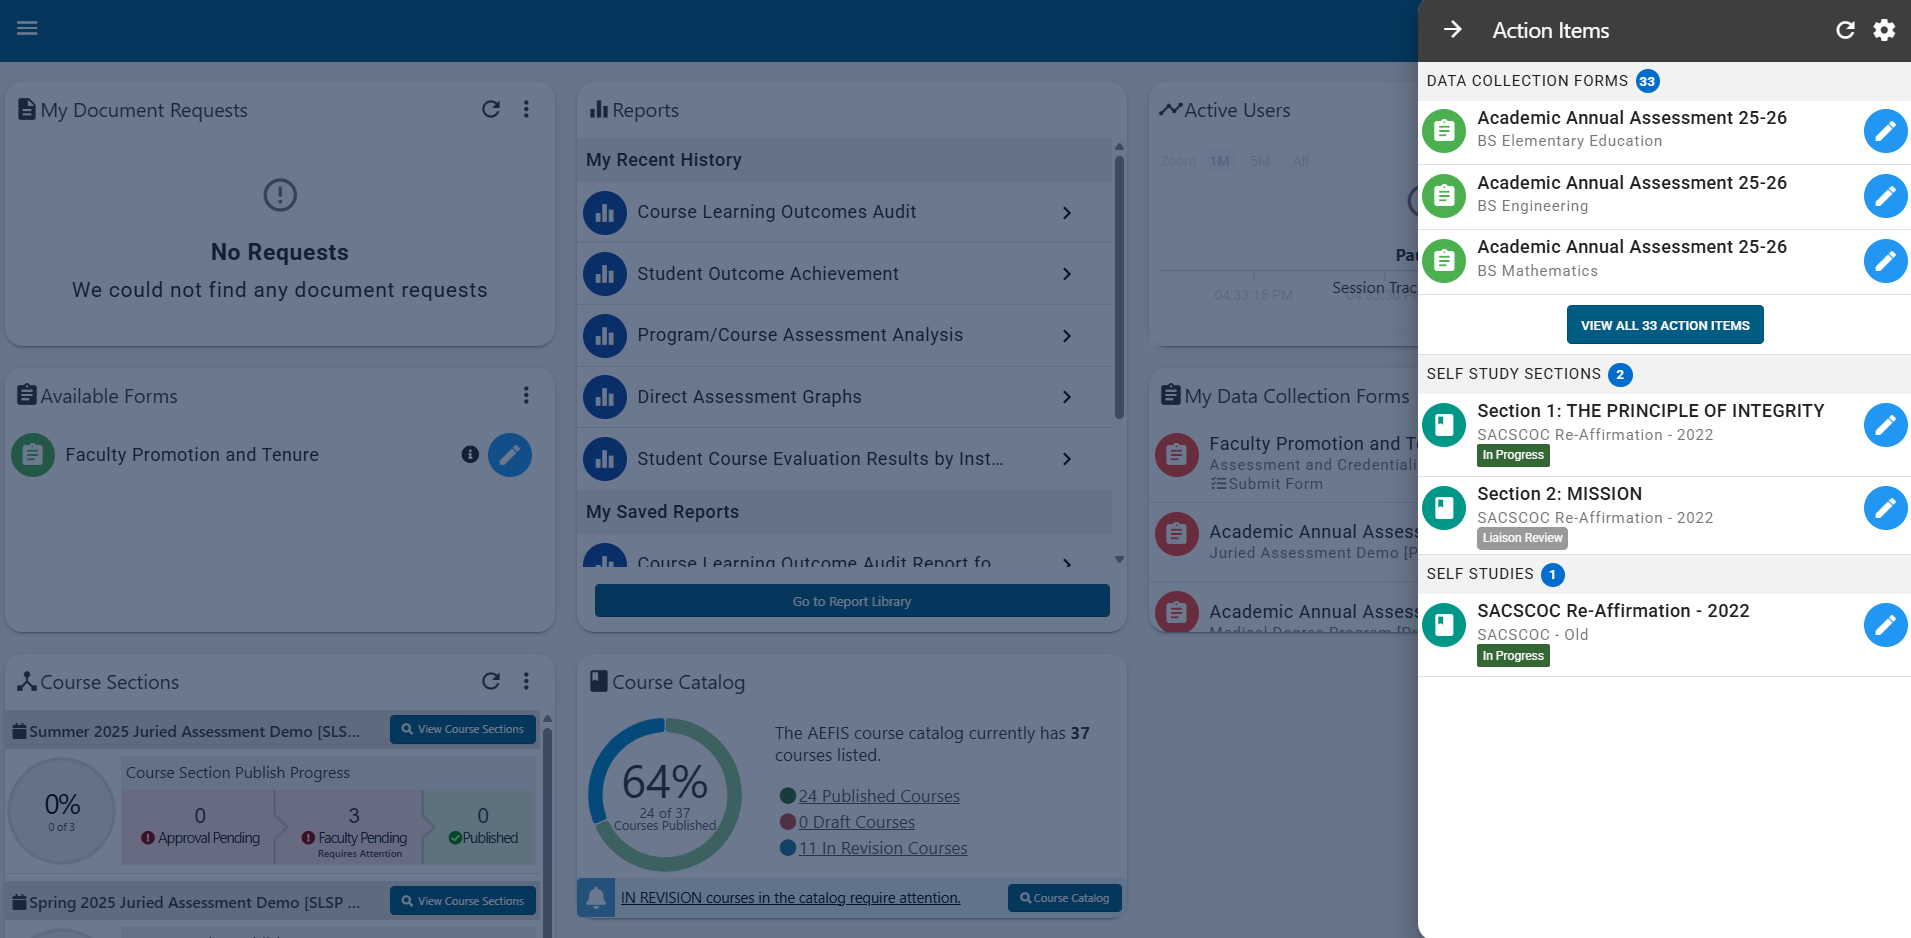Screen dimensions: 1911x938
Task: Select Approval Pending progress step
Action: click(x=200, y=828)
